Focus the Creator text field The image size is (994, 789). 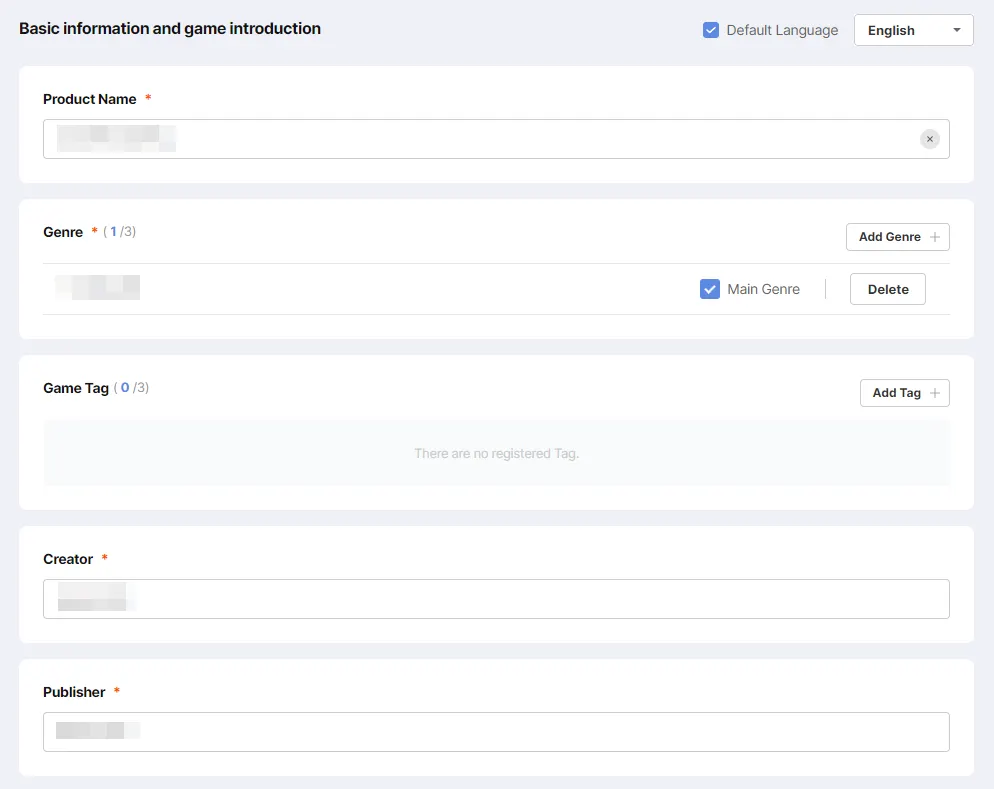(496, 599)
